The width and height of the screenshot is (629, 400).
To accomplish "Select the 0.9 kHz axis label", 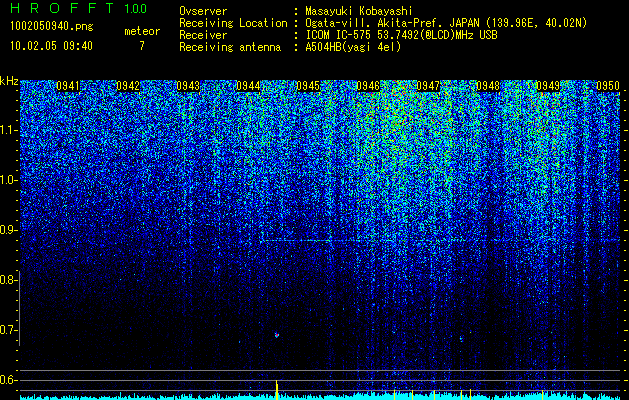I will coord(7,230).
